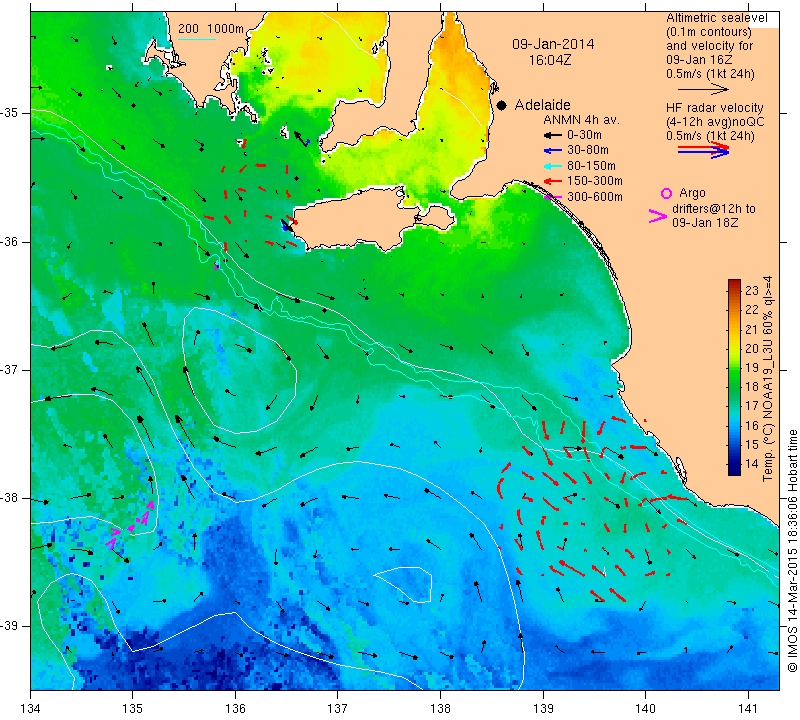Image resolution: width=800 pixels, height=720 pixels.
Task: Click the colorbar value '18'
Action: 752,387
